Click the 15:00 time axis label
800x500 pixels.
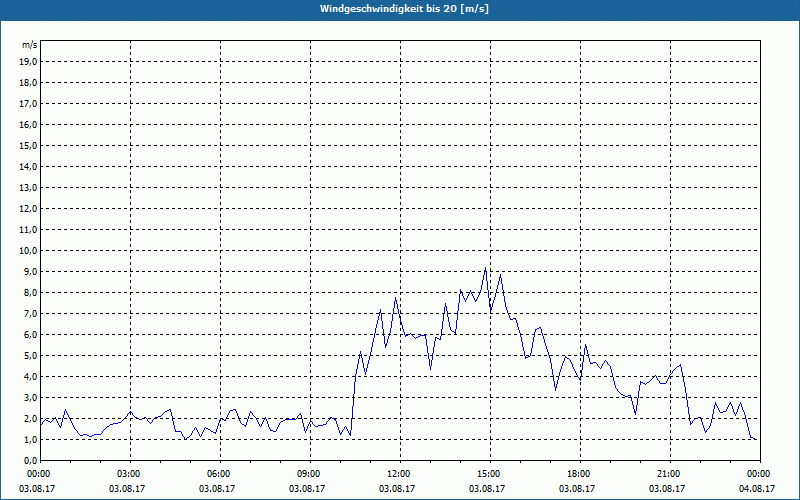coord(490,474)
